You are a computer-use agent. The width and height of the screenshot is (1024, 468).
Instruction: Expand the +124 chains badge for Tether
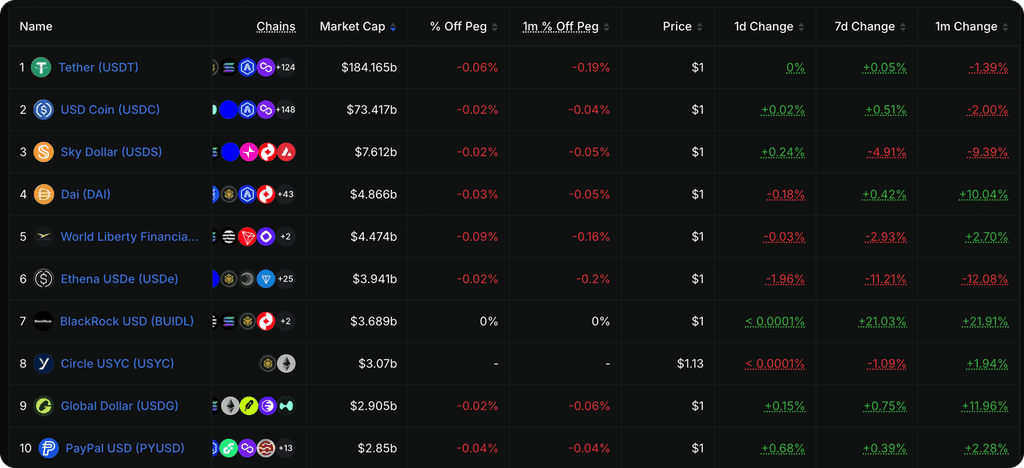tap(286, 67)
